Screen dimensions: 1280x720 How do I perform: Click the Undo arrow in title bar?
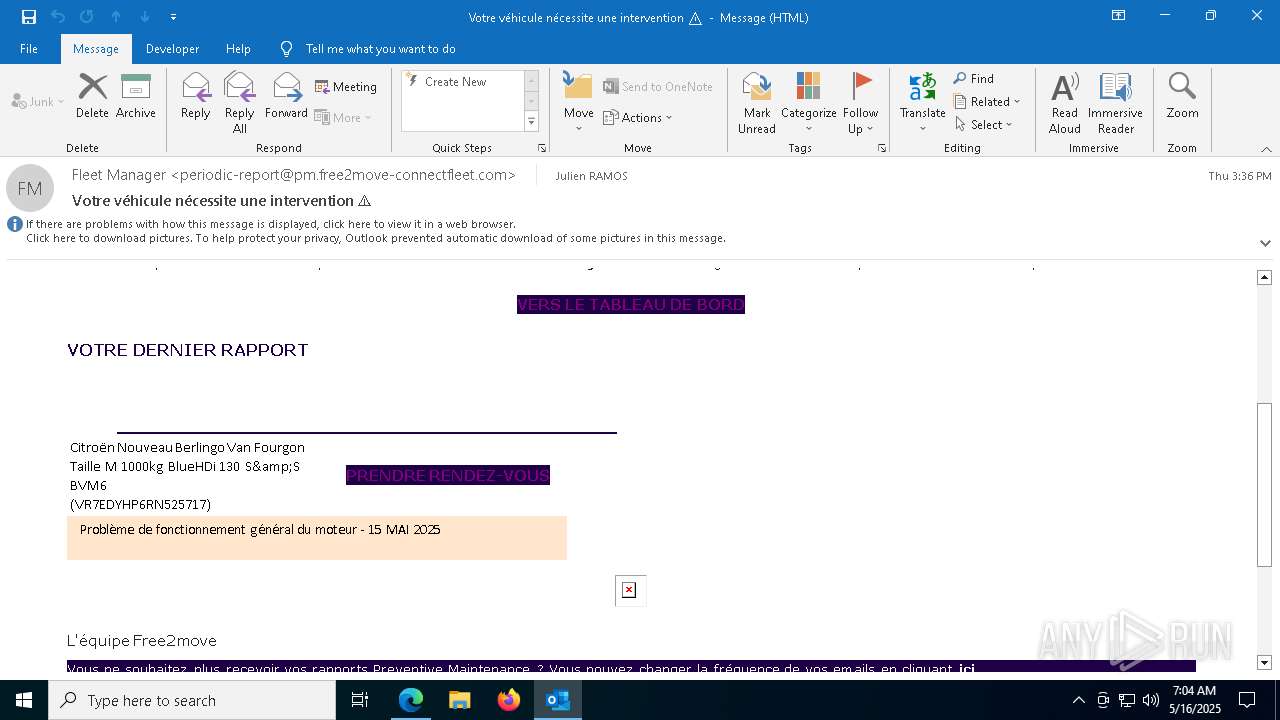(57, 17)
